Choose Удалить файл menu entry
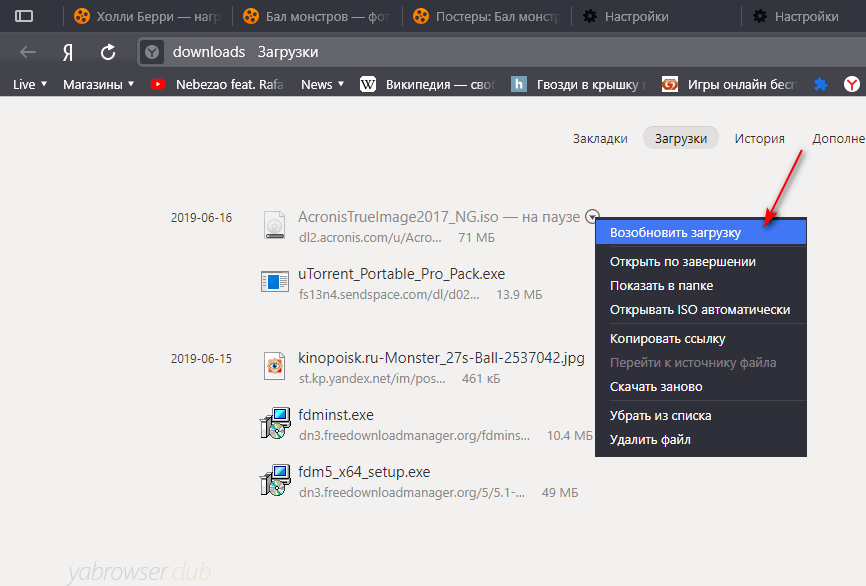This screenshot has width=866, height=586. click(x=701, y=440)
